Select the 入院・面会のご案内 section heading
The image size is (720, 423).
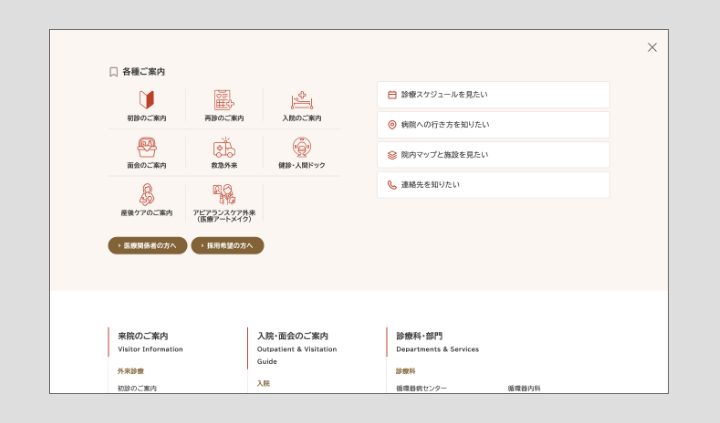point(293,337)
